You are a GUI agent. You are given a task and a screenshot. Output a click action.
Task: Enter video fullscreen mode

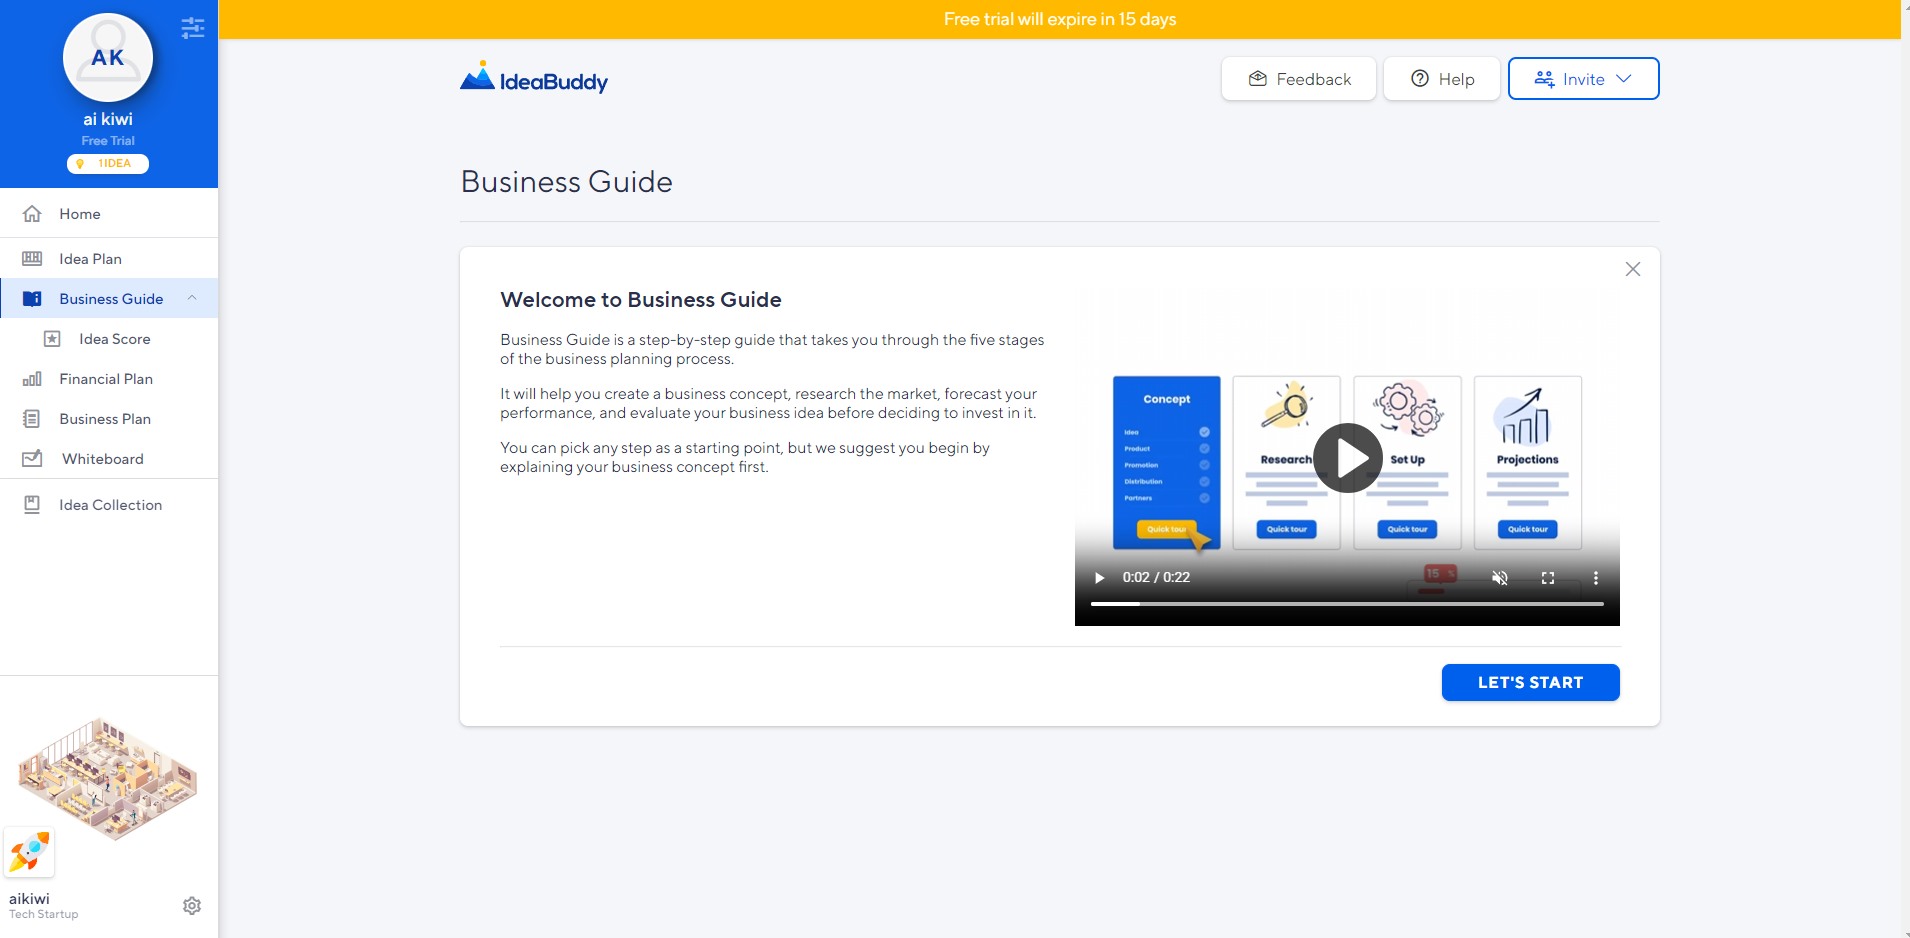[x=1548, y=578]
